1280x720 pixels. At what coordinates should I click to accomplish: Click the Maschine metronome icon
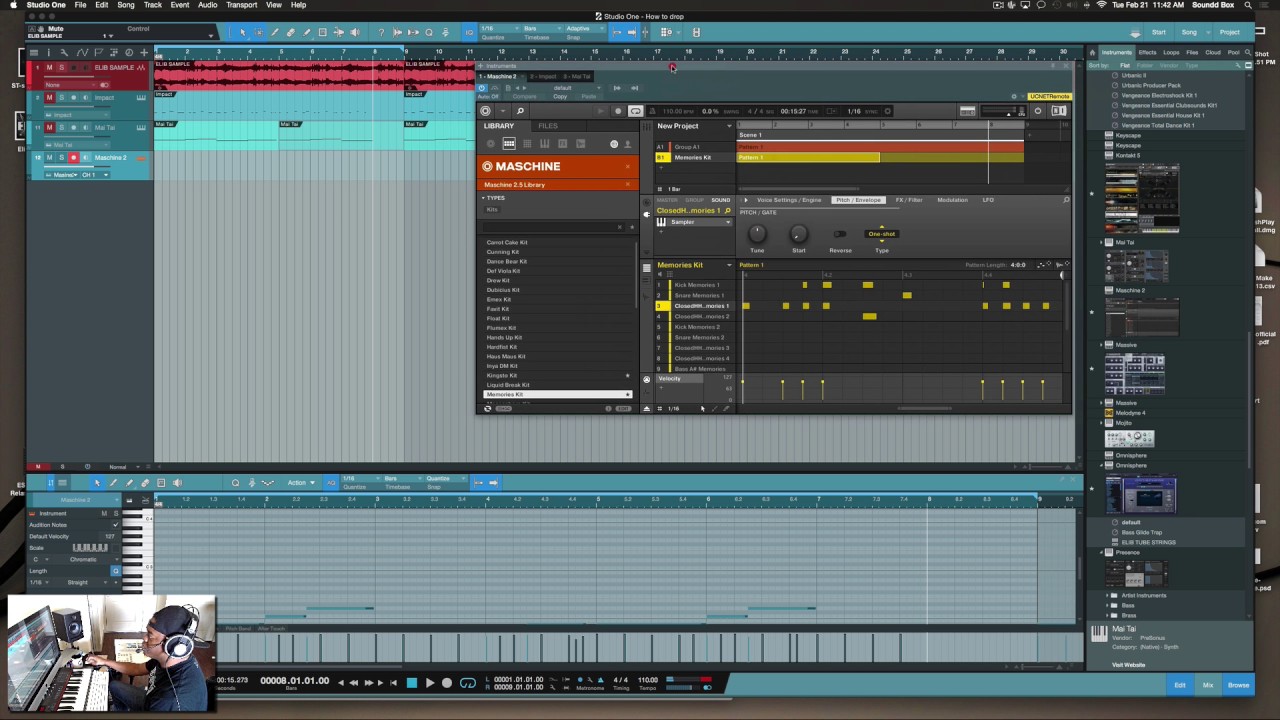[652, 111]
